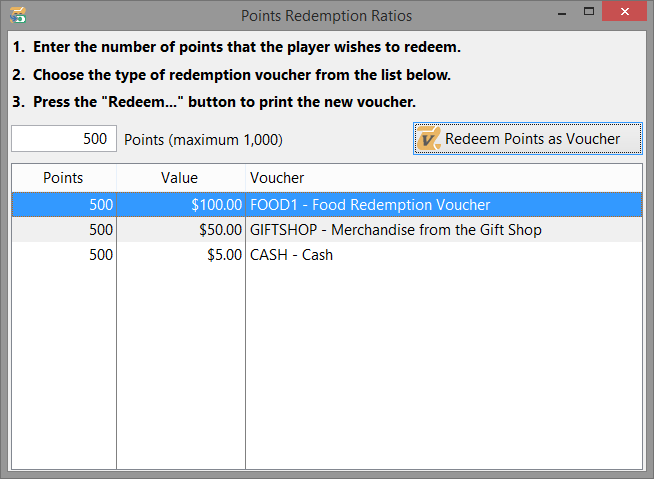Close the Points Redemption Ratios window
654x479 pixels.
(x=624, y=12)
